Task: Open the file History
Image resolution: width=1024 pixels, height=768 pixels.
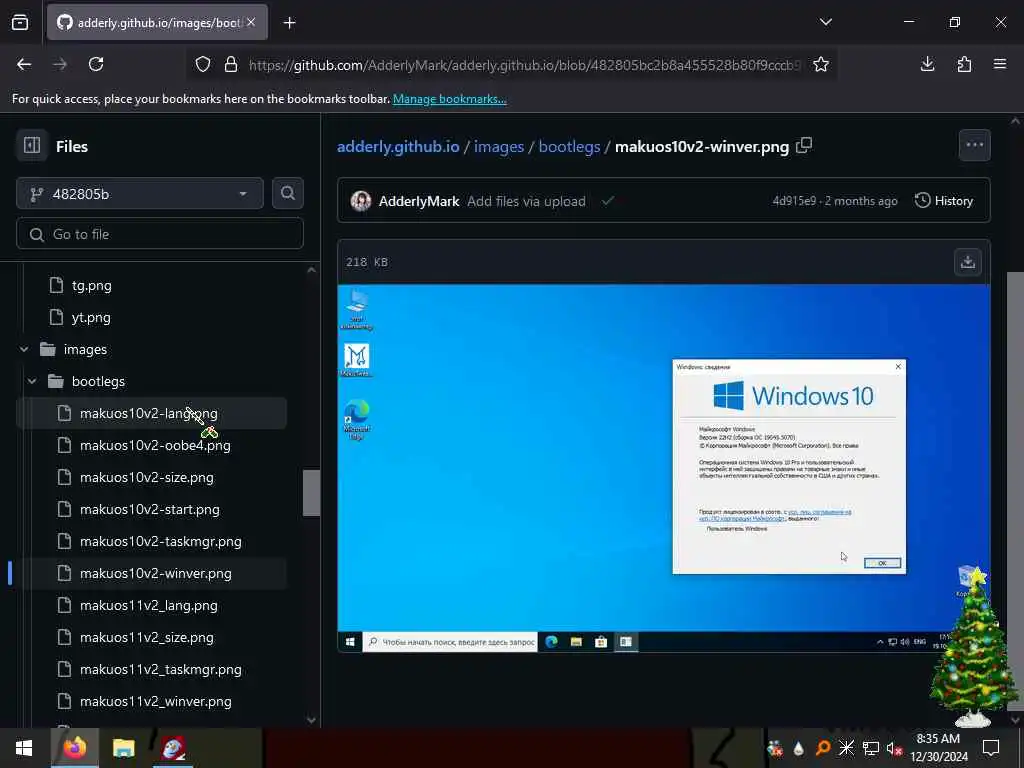Action: (944, 200)
